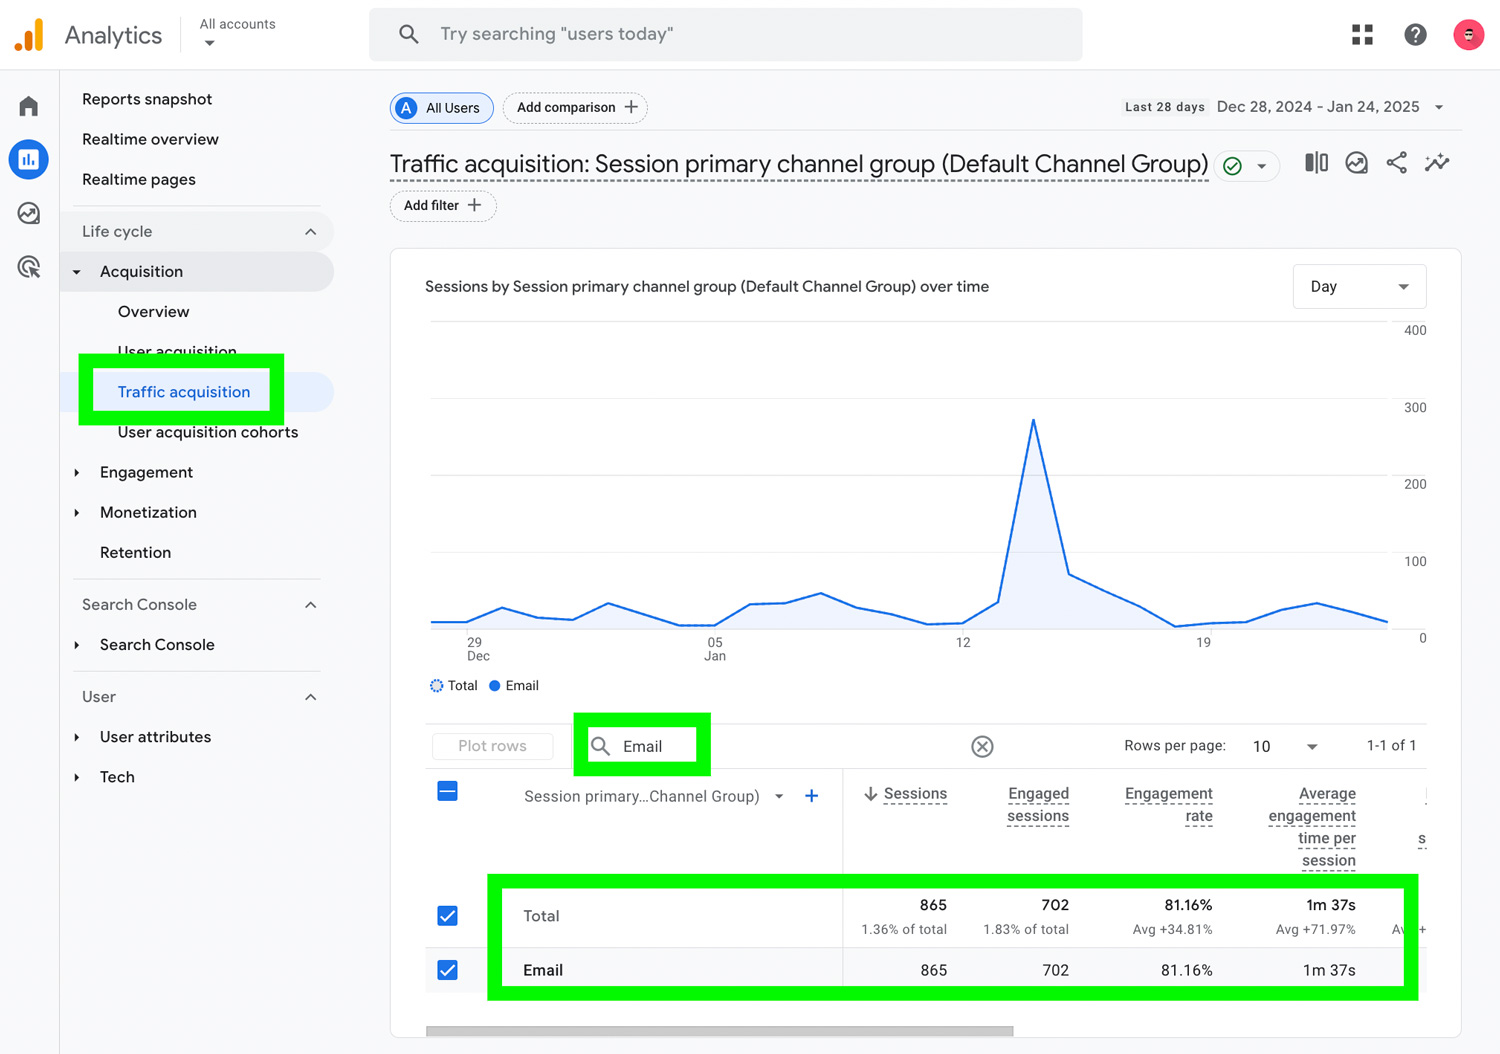
Task: Open User acquisition cohorts report
Action: pos(208,432)
